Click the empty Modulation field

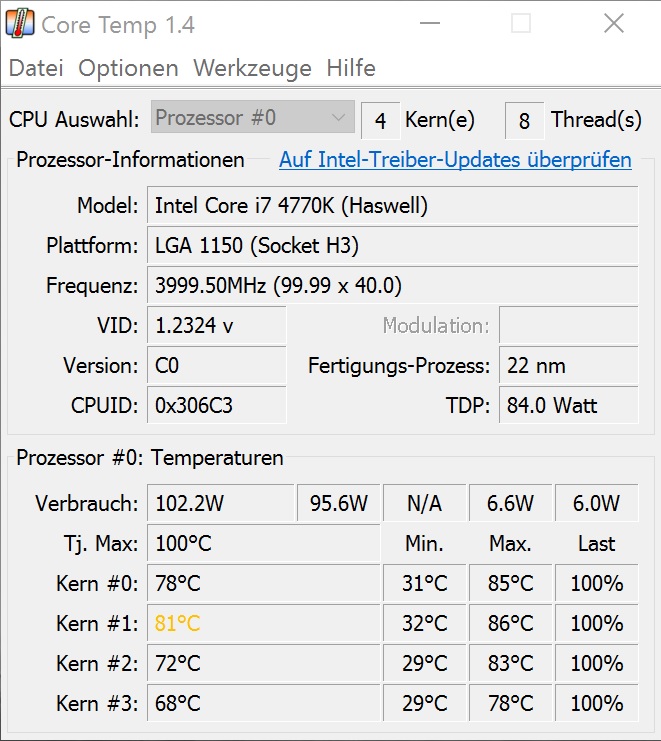(x=568, y=325)
